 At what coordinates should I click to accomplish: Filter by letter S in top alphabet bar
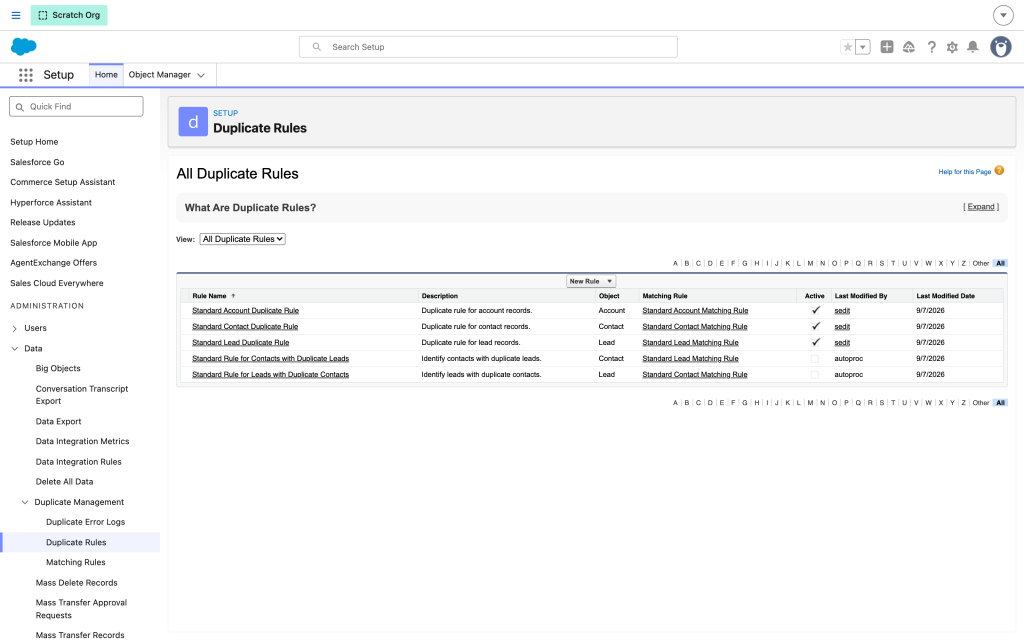(882, 264)
